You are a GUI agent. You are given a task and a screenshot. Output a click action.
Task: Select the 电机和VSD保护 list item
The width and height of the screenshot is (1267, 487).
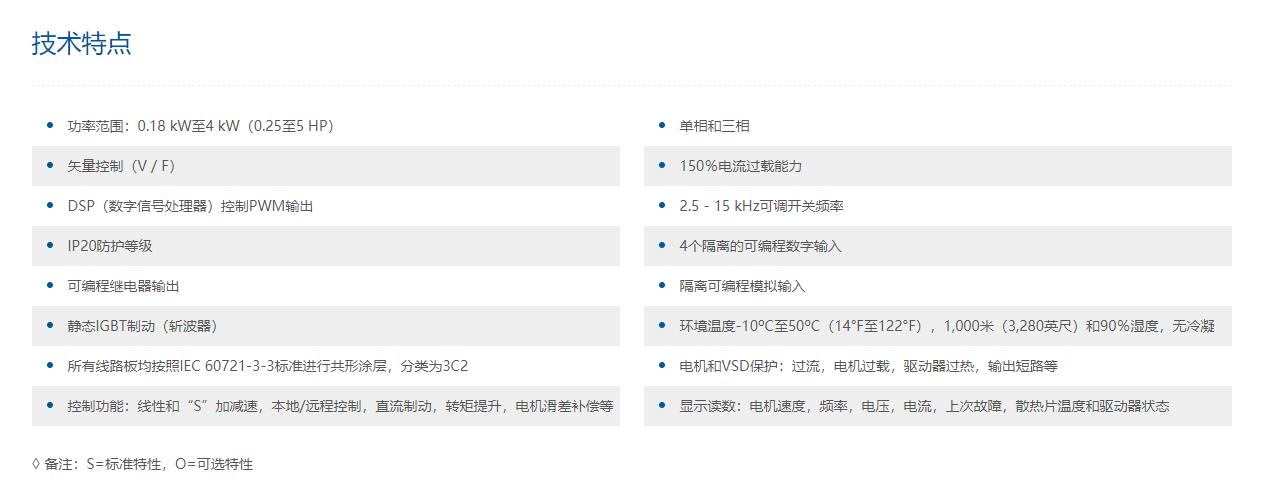pyautogui.click(x=868, y=366)
